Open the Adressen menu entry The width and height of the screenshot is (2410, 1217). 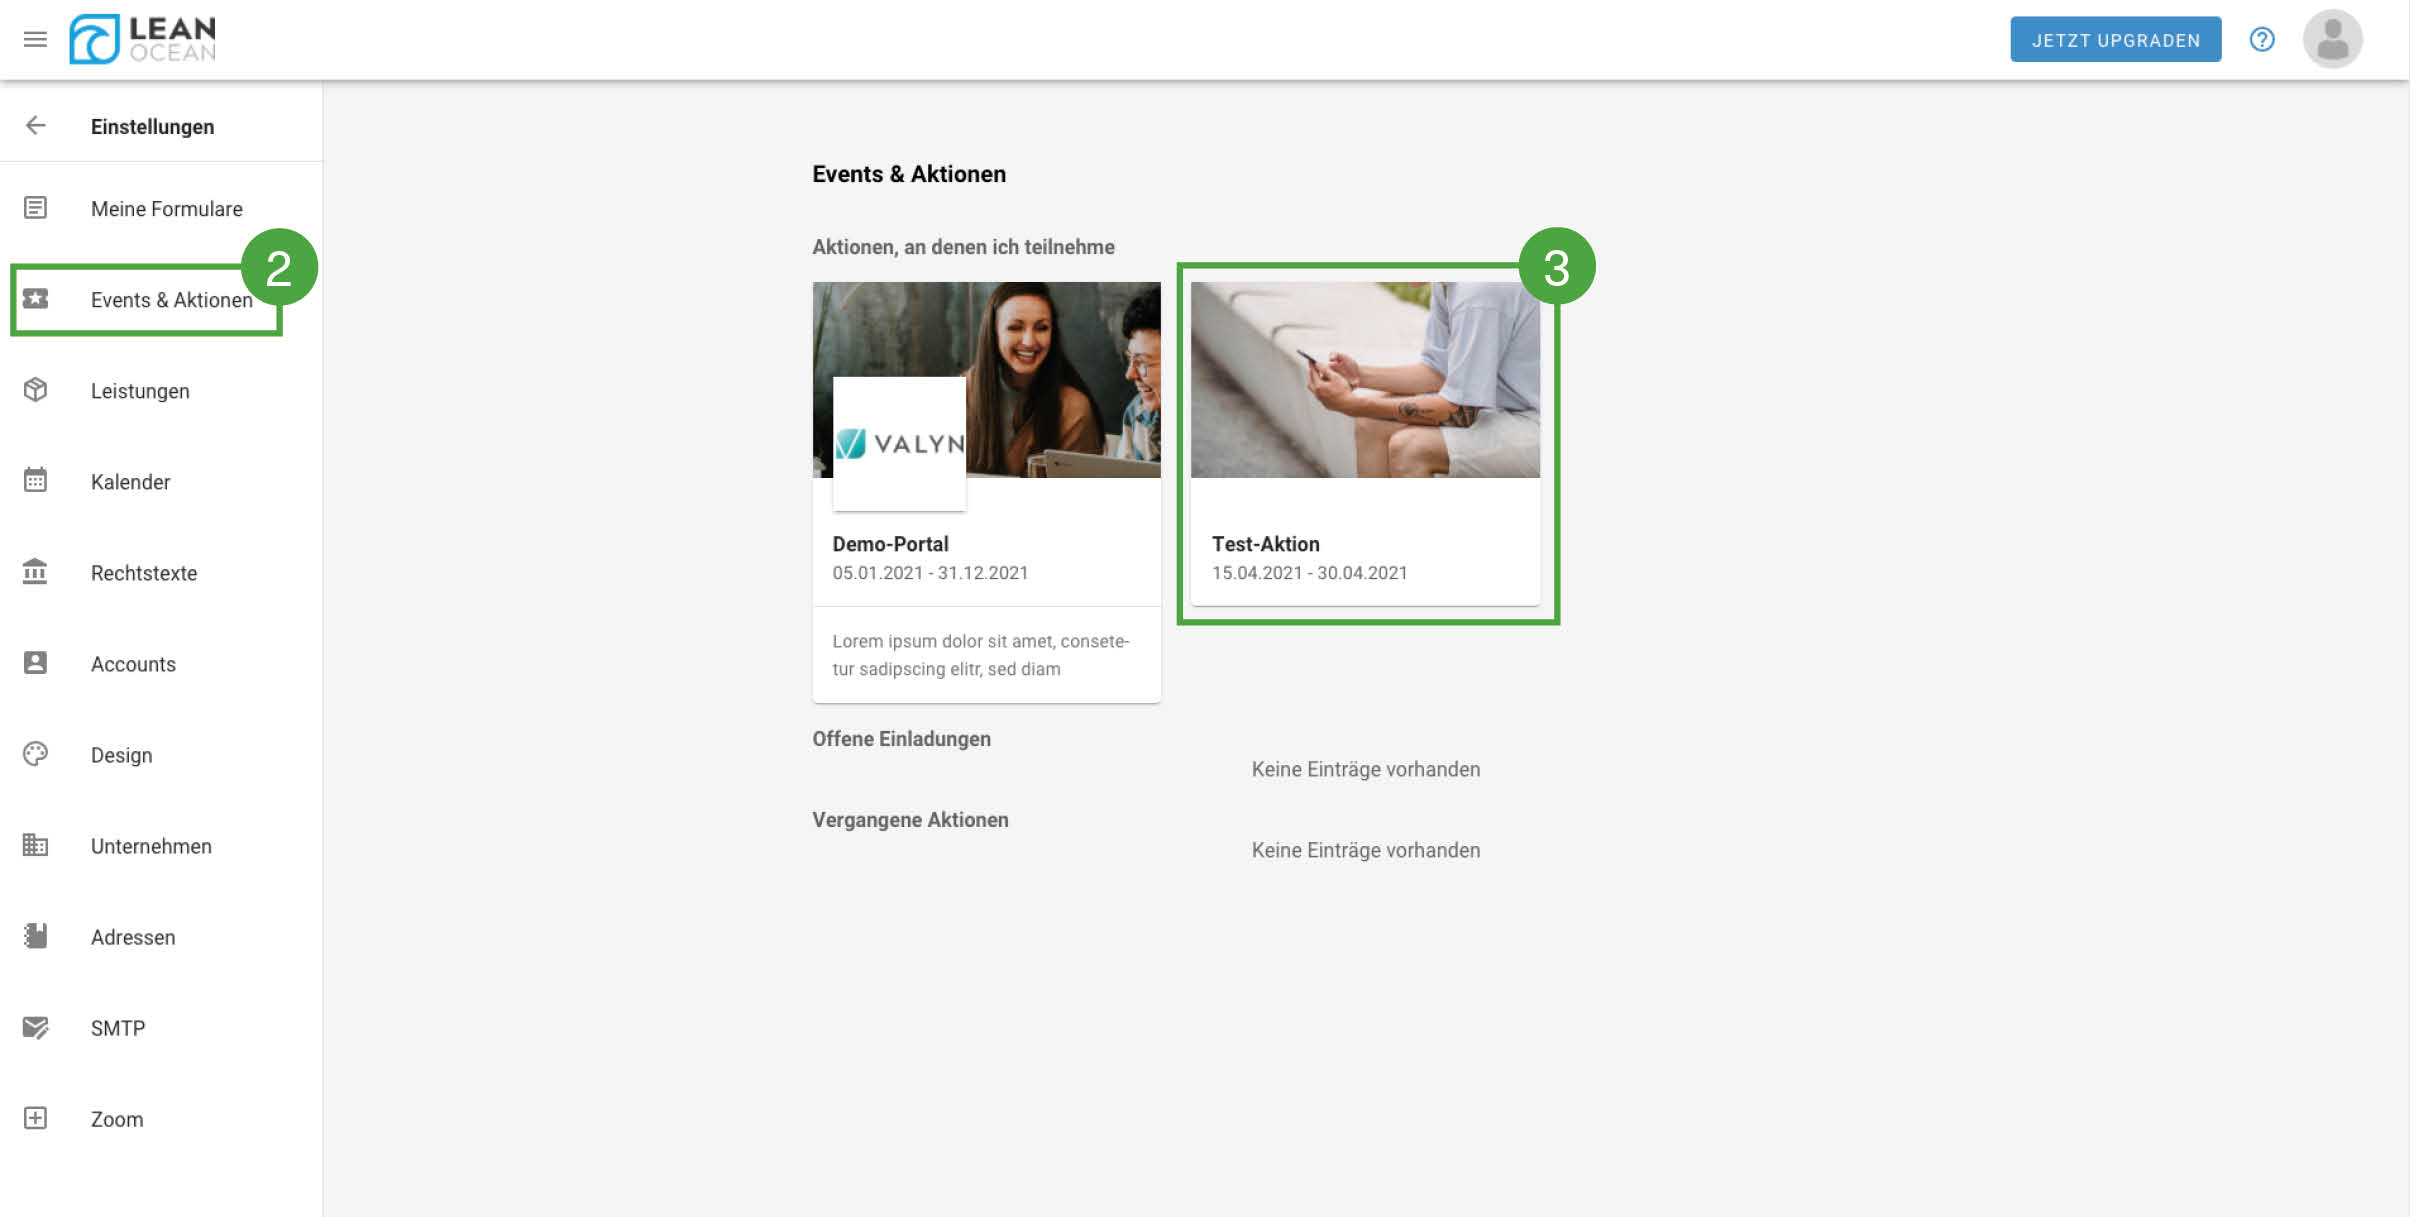coord(133,937)
